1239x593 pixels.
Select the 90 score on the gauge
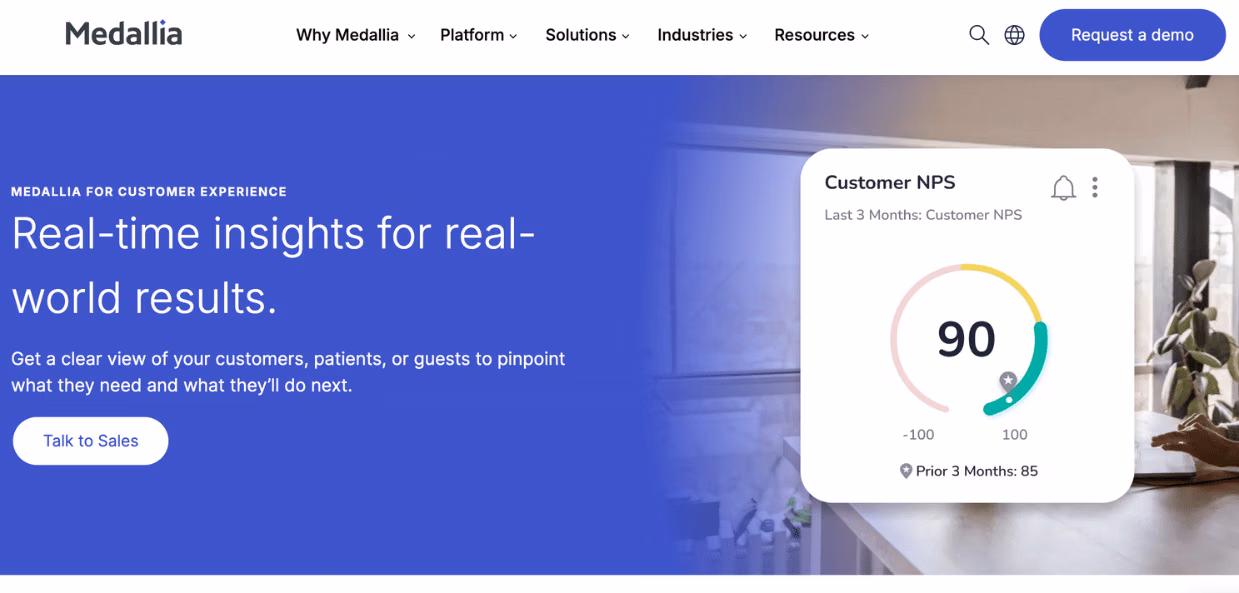click(x=966, y=339)
